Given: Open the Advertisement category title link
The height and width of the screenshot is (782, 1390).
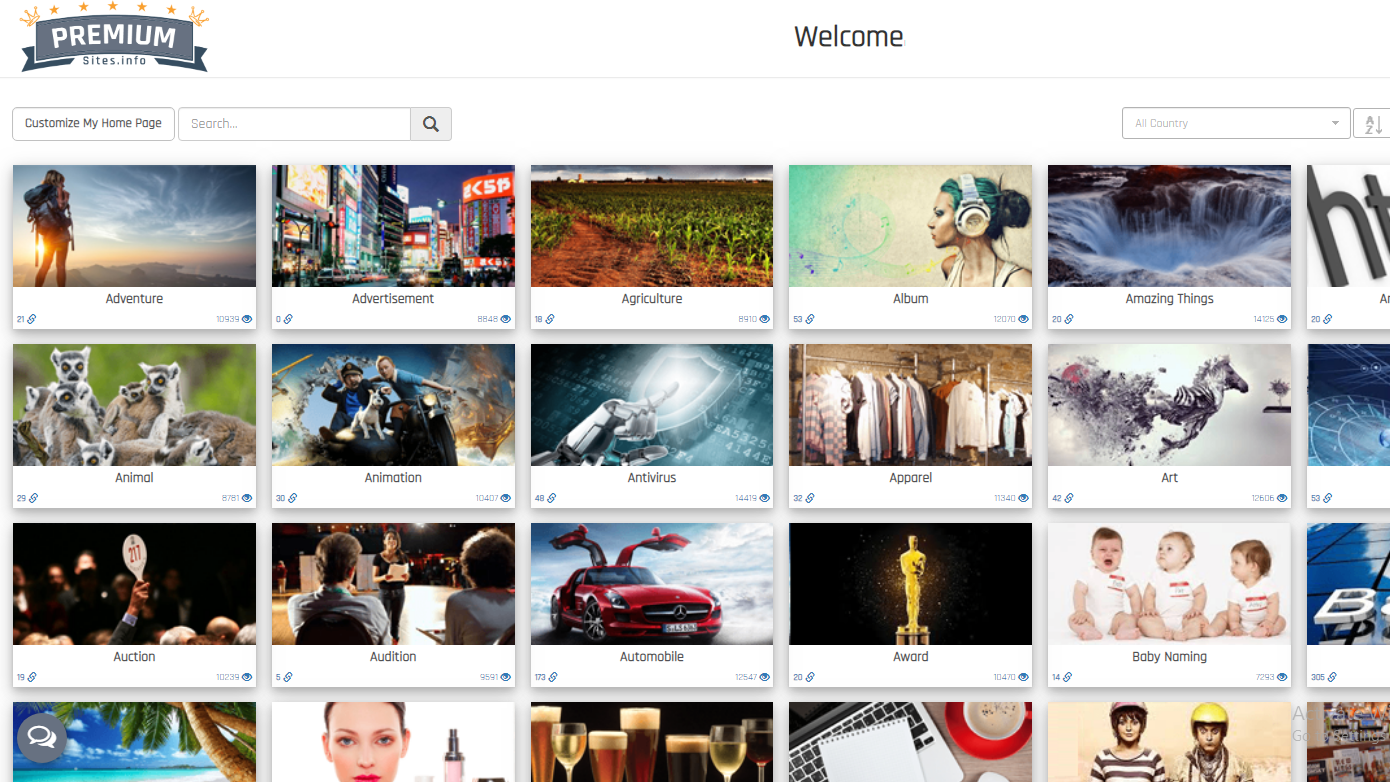Looking at the screenshot, I should 393,299.
